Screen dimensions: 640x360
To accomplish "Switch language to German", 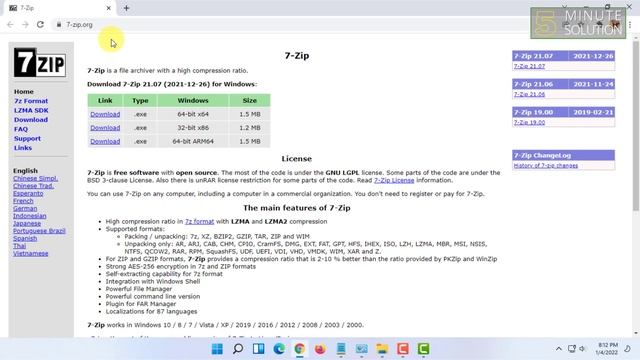I will coord(25,209).
